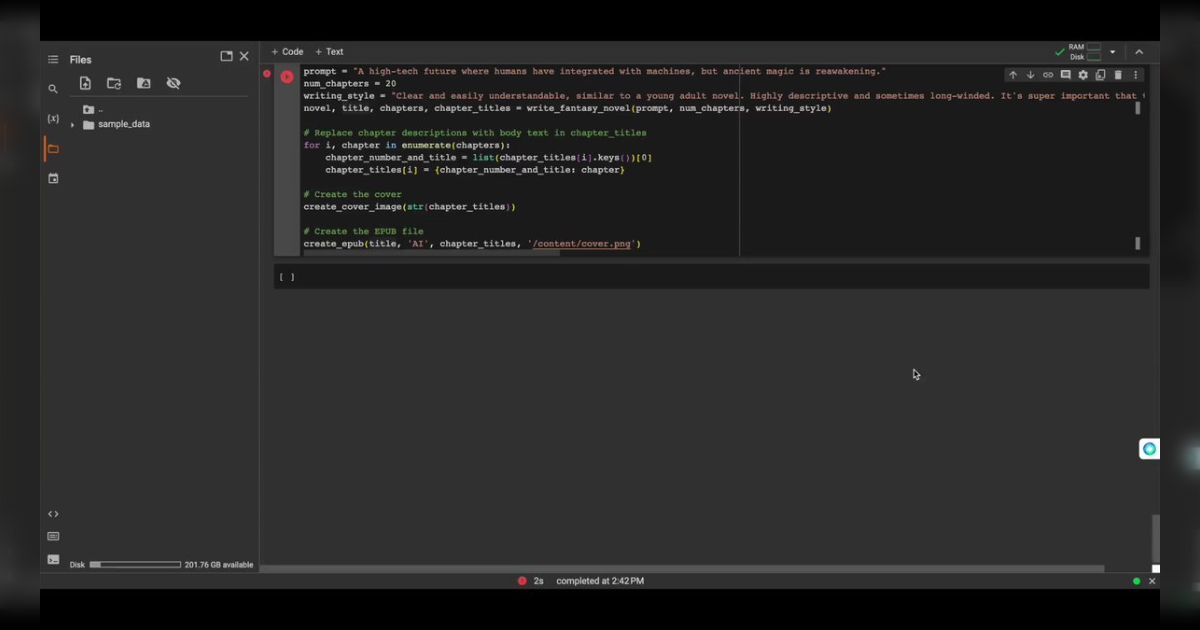Upload a file to session storage

[85, 84]
